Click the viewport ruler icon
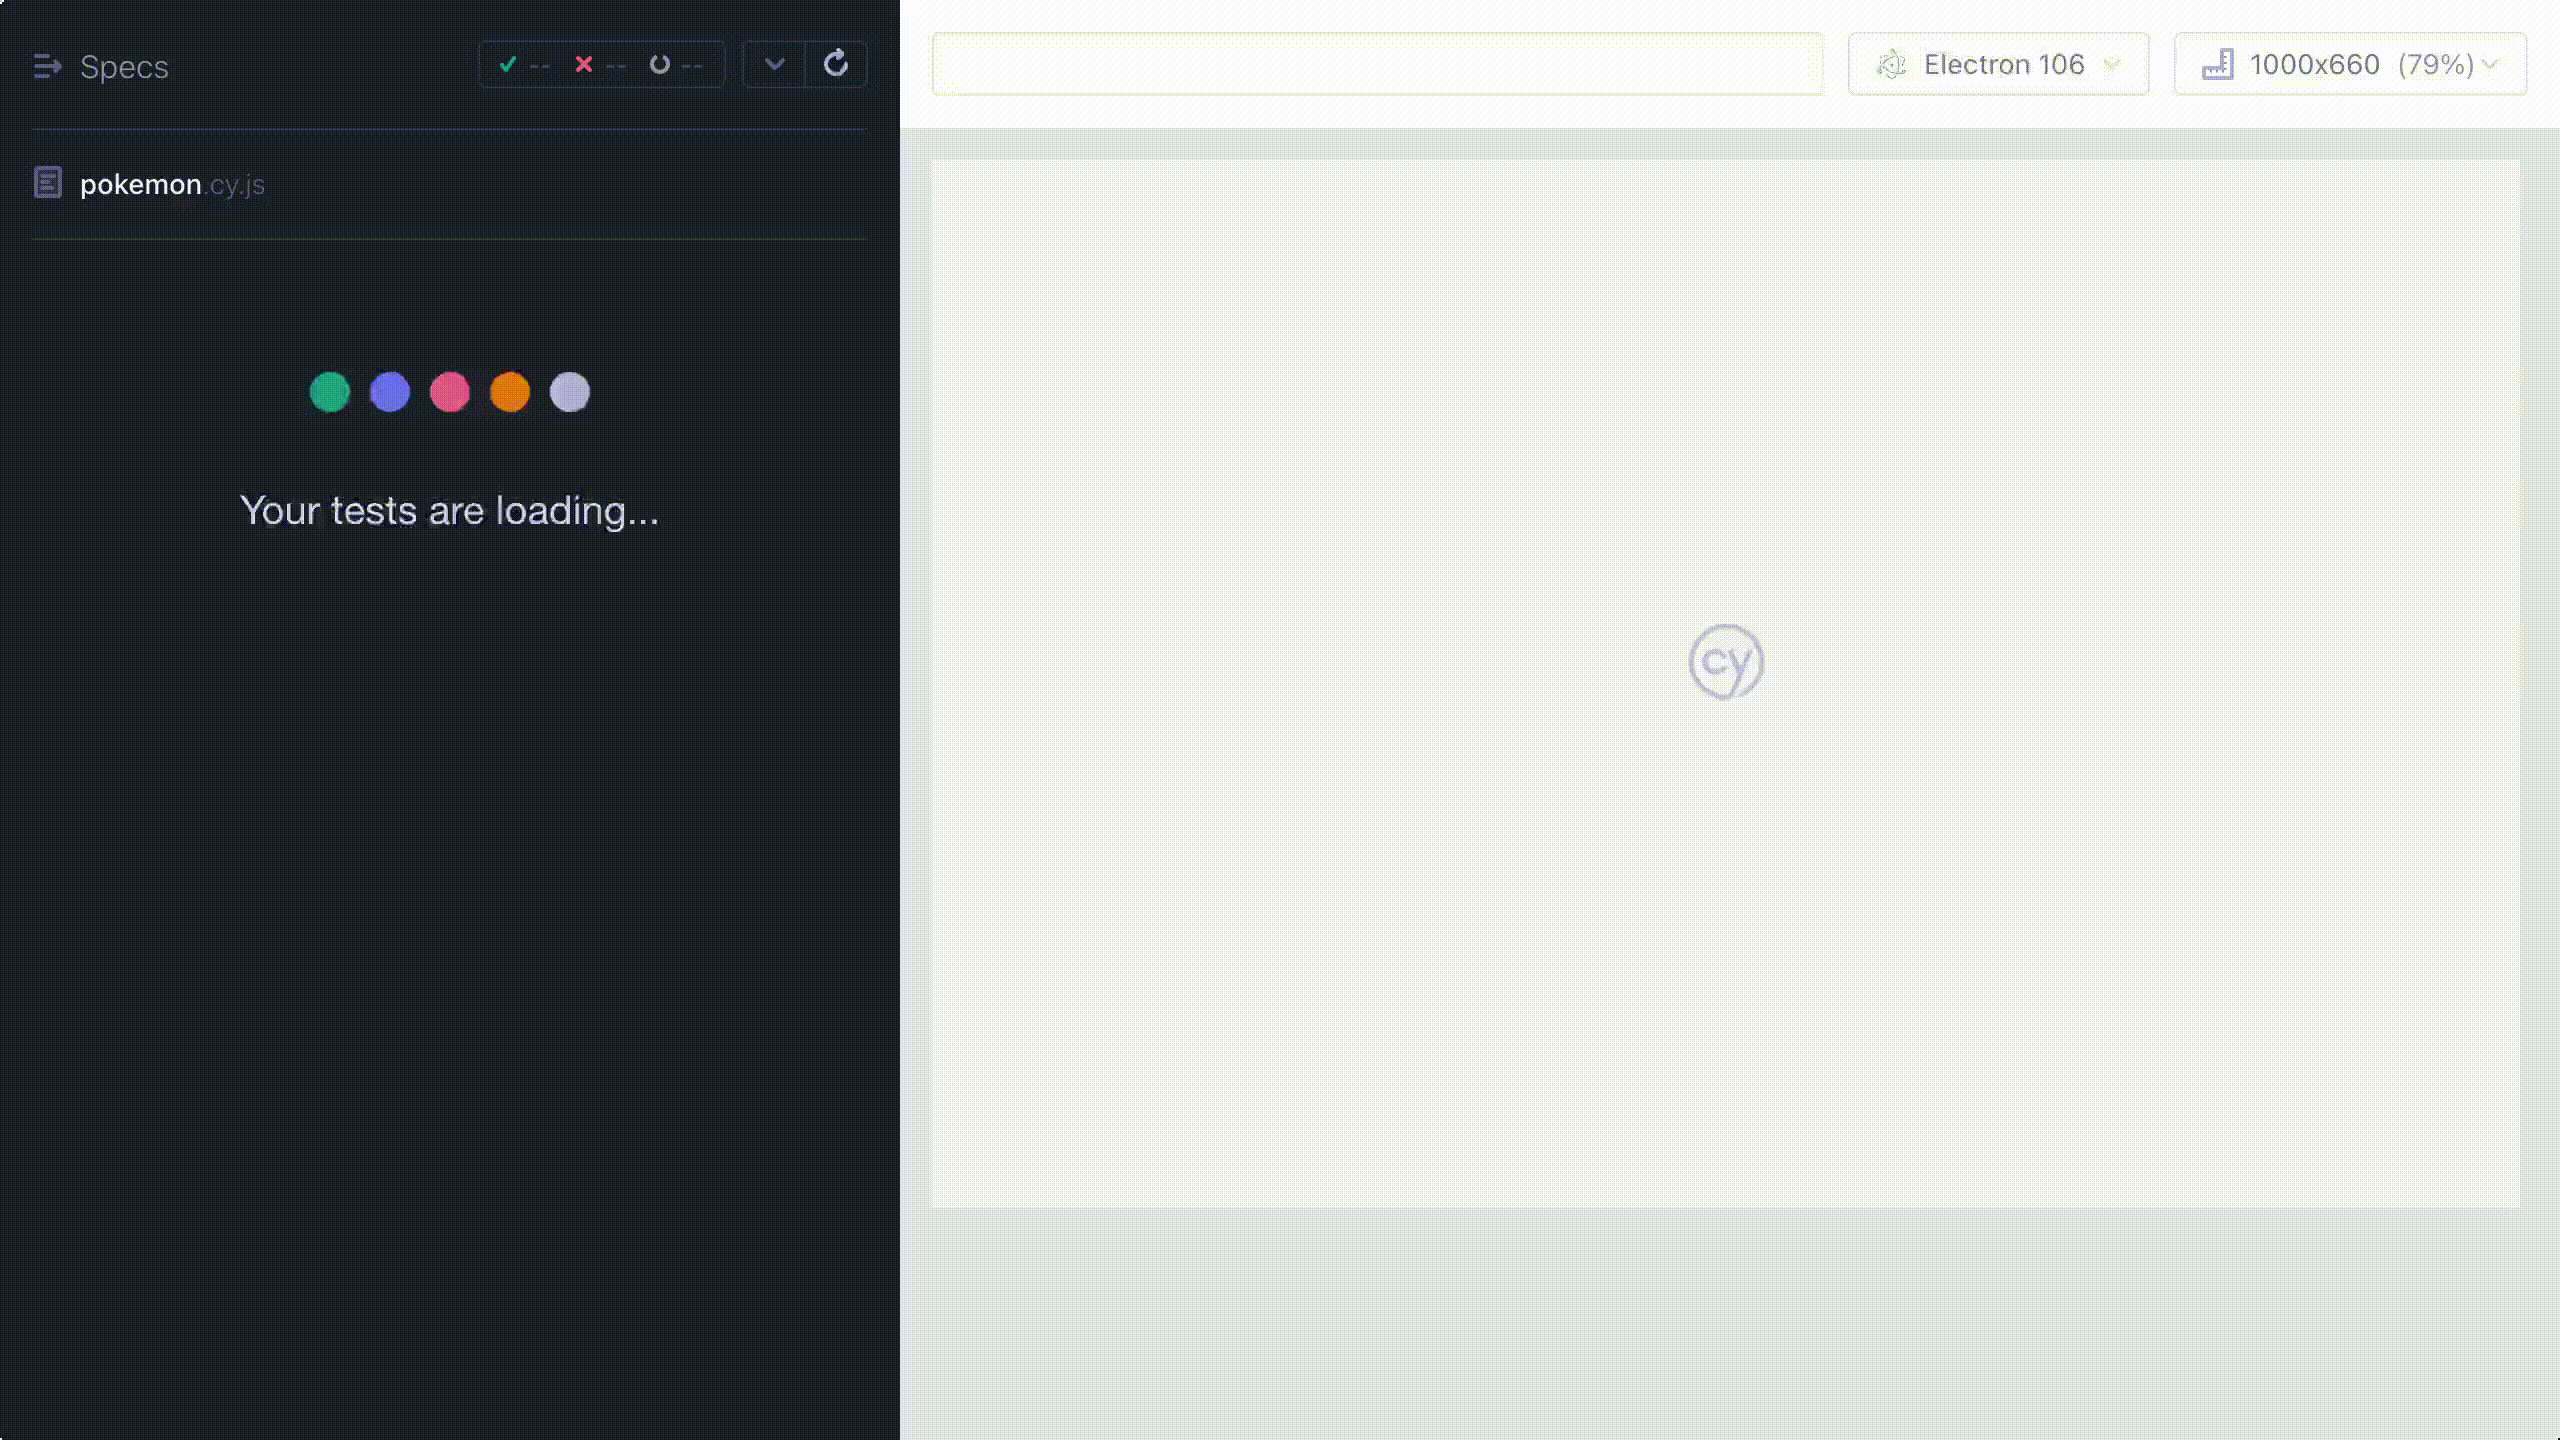The image size is (2560, 1440). click(x=2217, y=65)
